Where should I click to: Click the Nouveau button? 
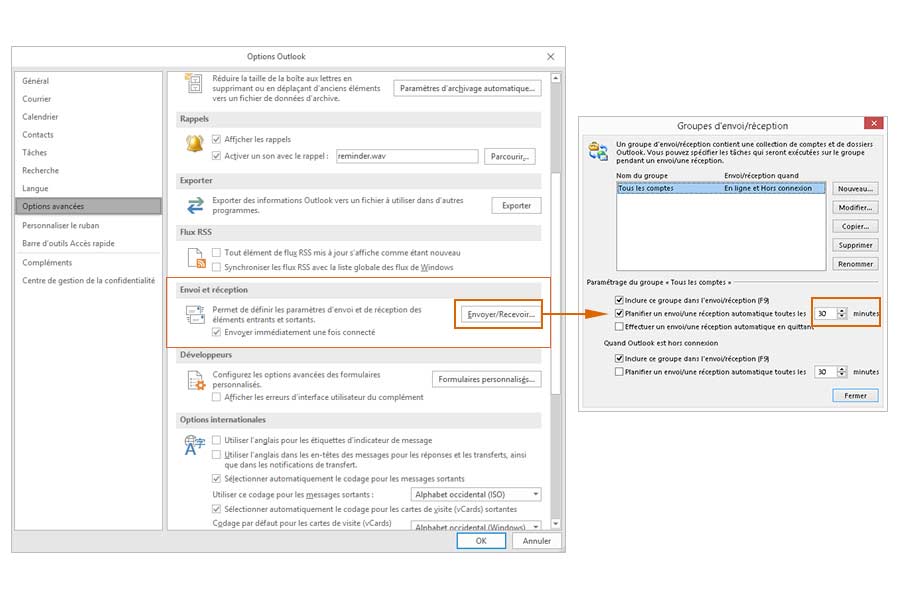pos(855,188)
